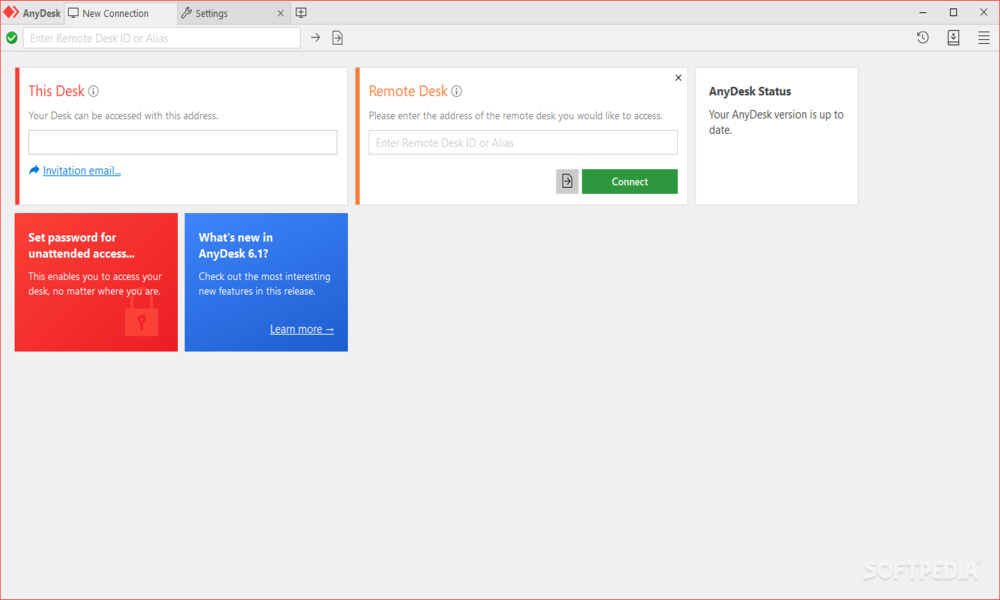Switch to the New Connection tab

(115, 14)
